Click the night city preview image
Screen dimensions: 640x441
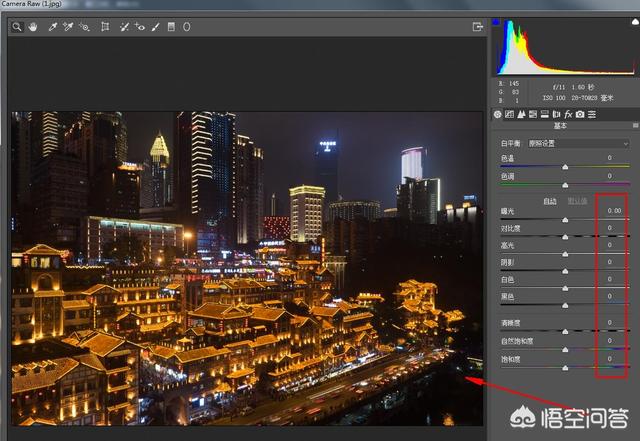pos(247,269)
